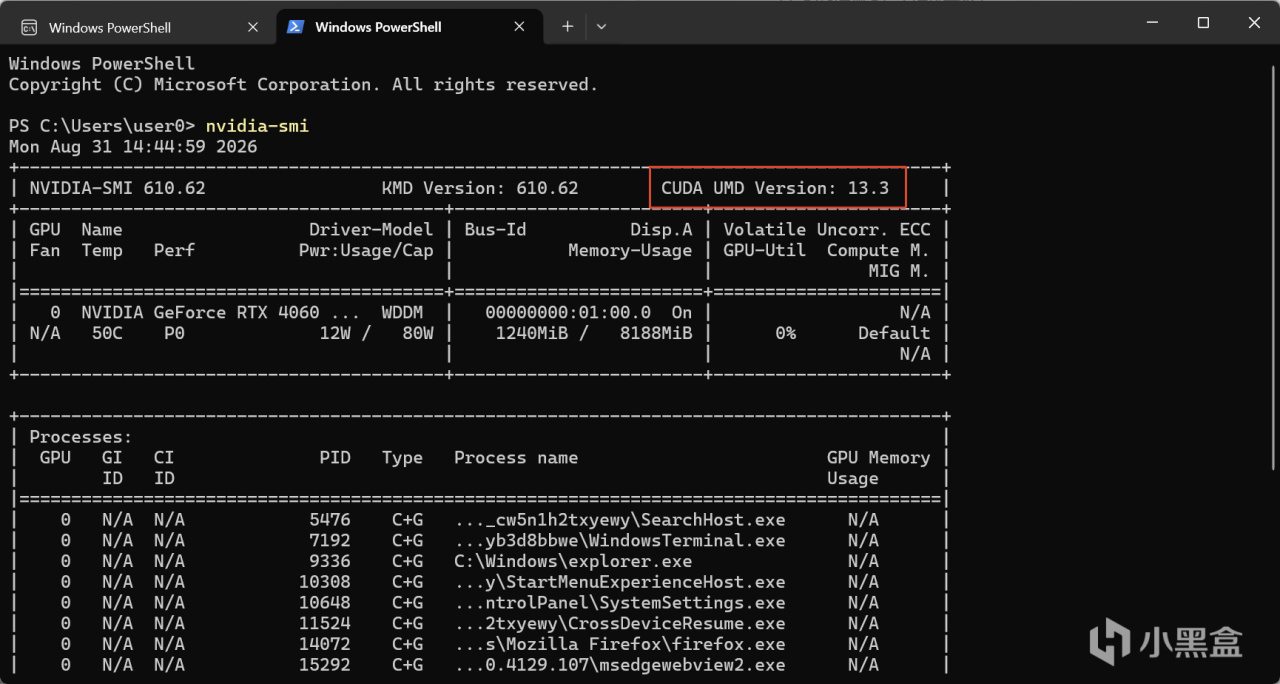1280x684 pixels.
Task: Maximize the terminal window
Action: click(x=1203, y=22)
